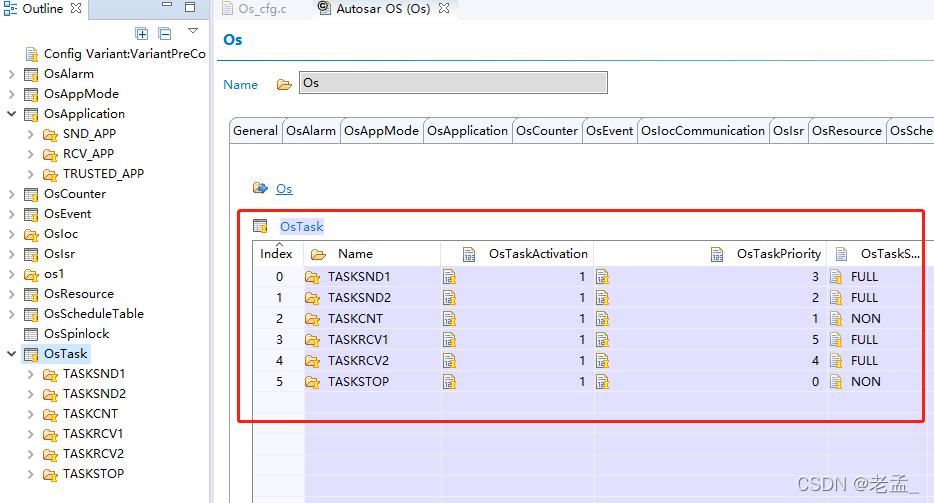This screenshot has width=934, height=503.
Task: Minimize the Outline panel
Action: click(x=167, y=5)
